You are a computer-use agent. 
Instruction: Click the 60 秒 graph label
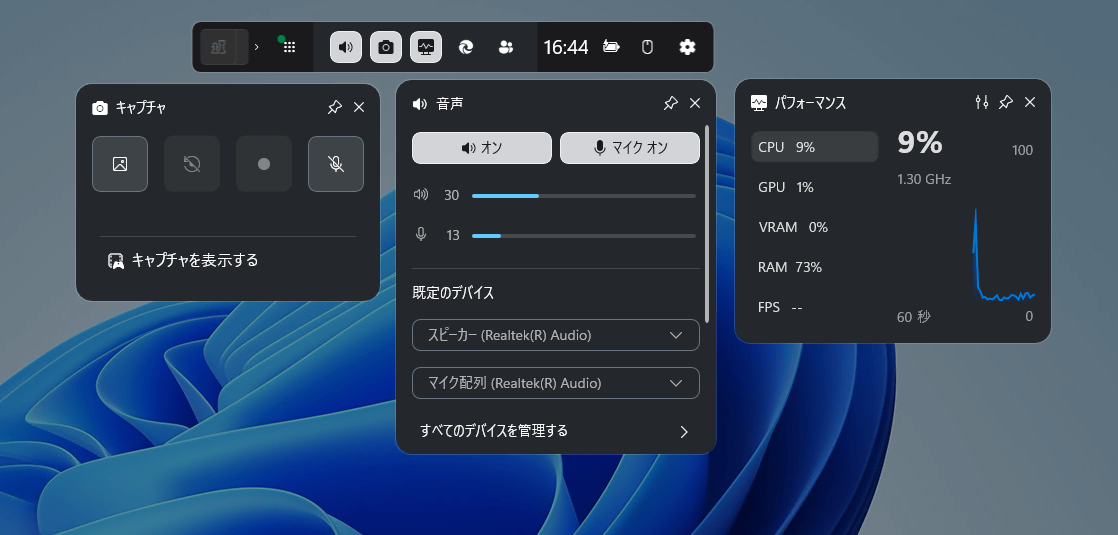click(913, 317)
